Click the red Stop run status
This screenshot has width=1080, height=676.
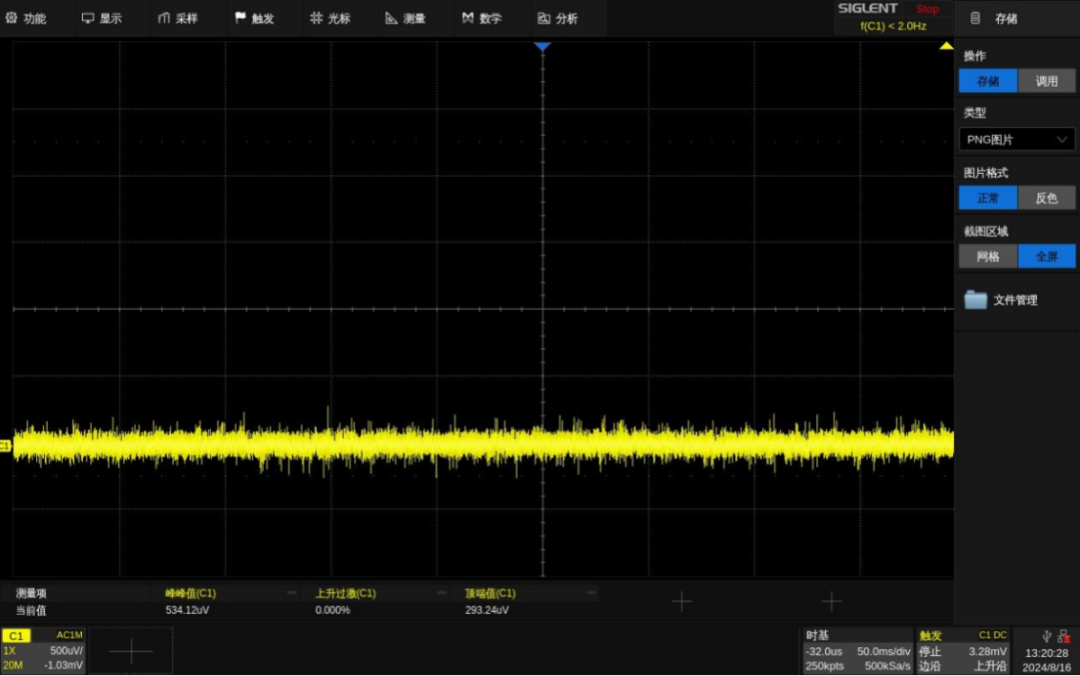click(x=927, y=9)
